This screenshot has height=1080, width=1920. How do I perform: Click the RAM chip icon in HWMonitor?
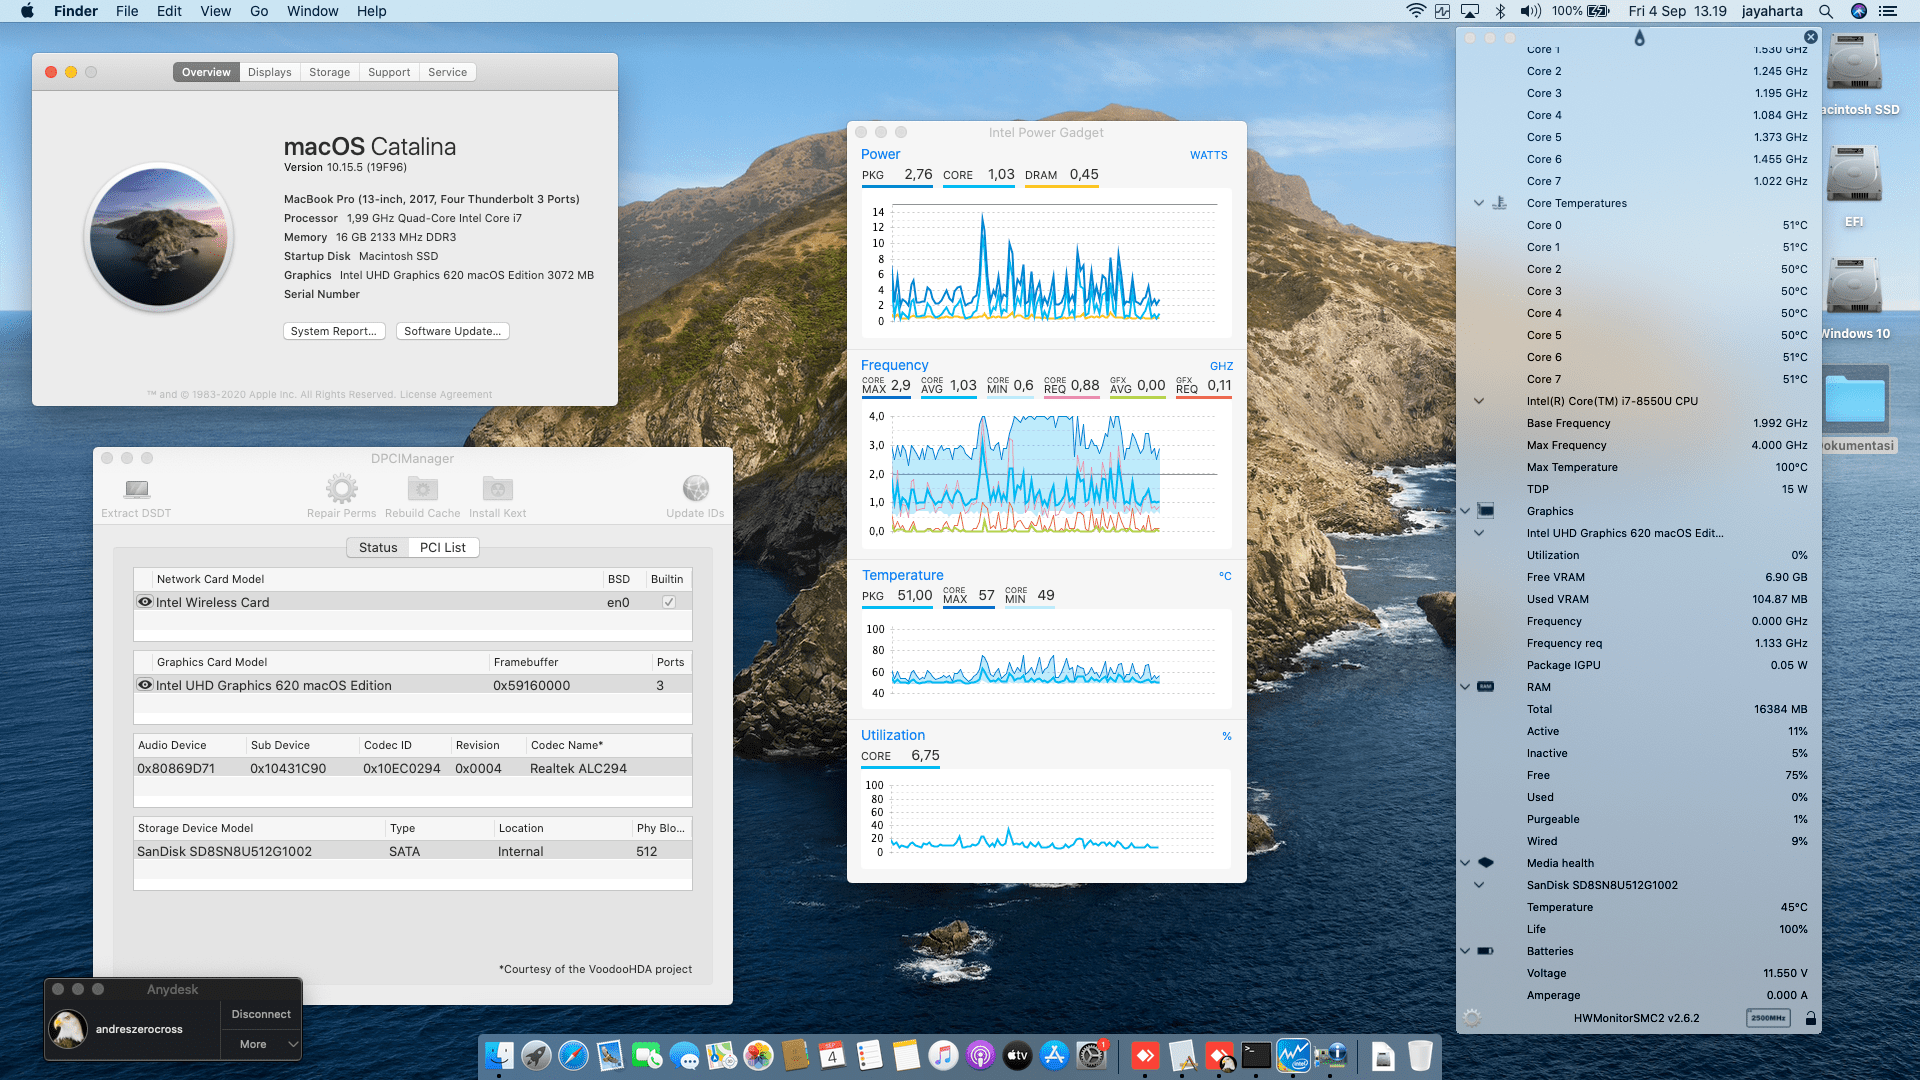tap(1486, 687)
